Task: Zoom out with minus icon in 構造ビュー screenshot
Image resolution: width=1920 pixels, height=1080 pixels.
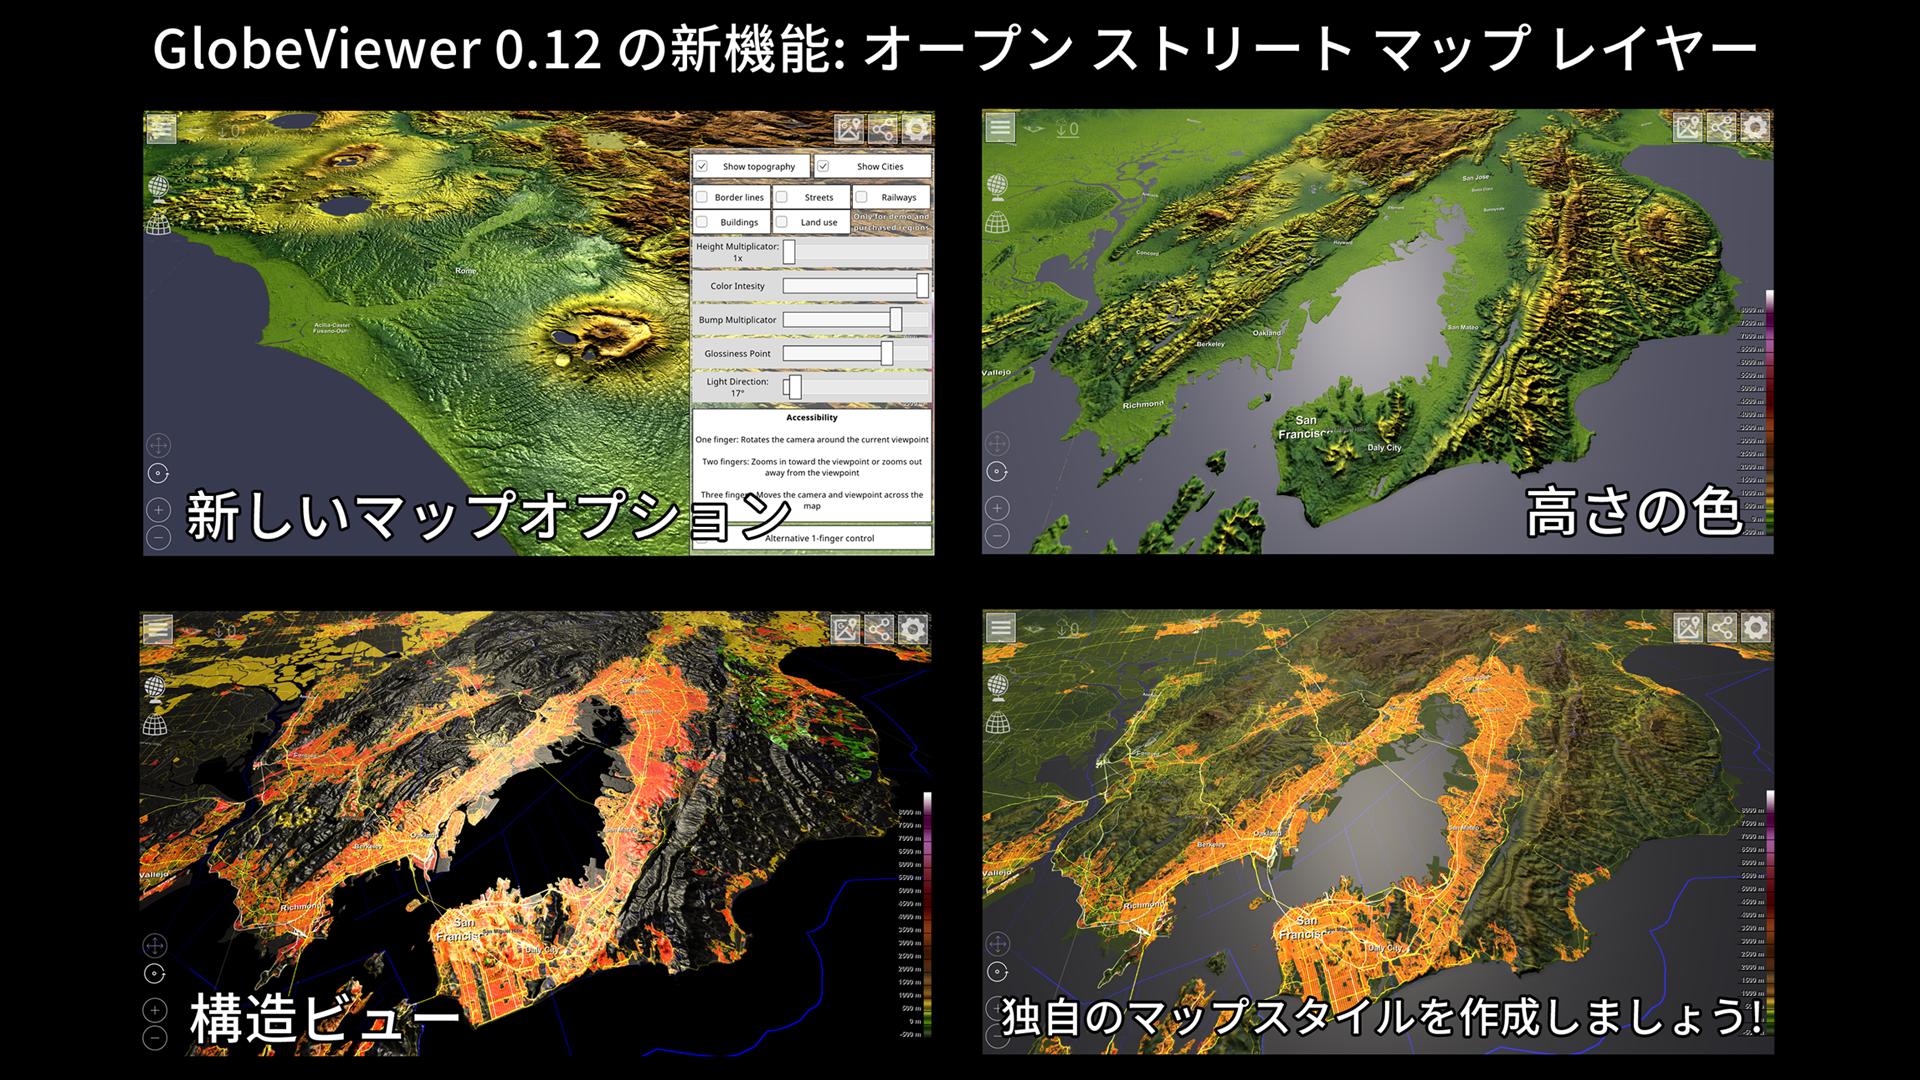Action: click(x=154, y=1039)
